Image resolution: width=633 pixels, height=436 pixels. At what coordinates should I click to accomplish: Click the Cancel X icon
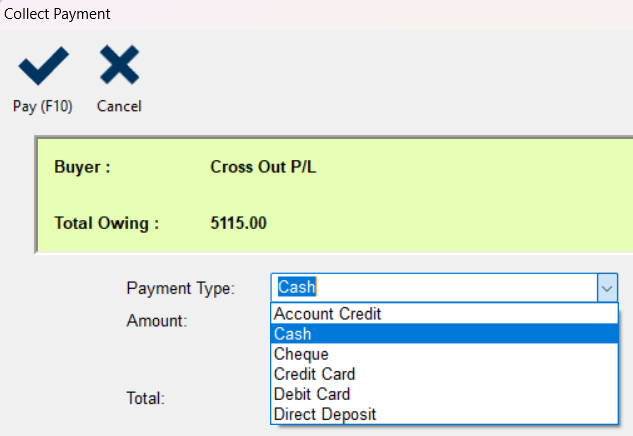(x=119, y=67)
